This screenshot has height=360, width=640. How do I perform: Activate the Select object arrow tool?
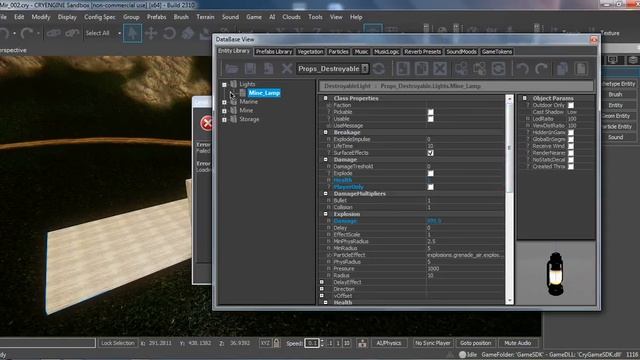(x=132, y=33)
